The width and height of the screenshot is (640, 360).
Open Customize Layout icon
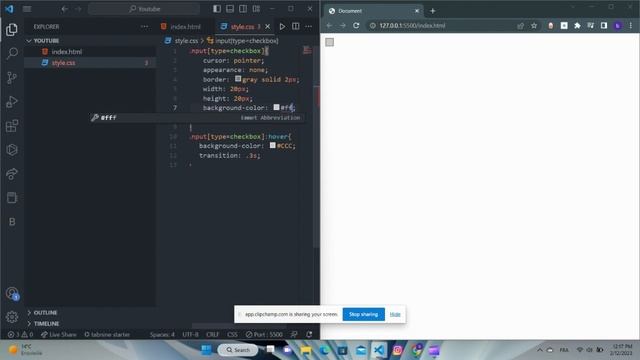pos(256,9)
